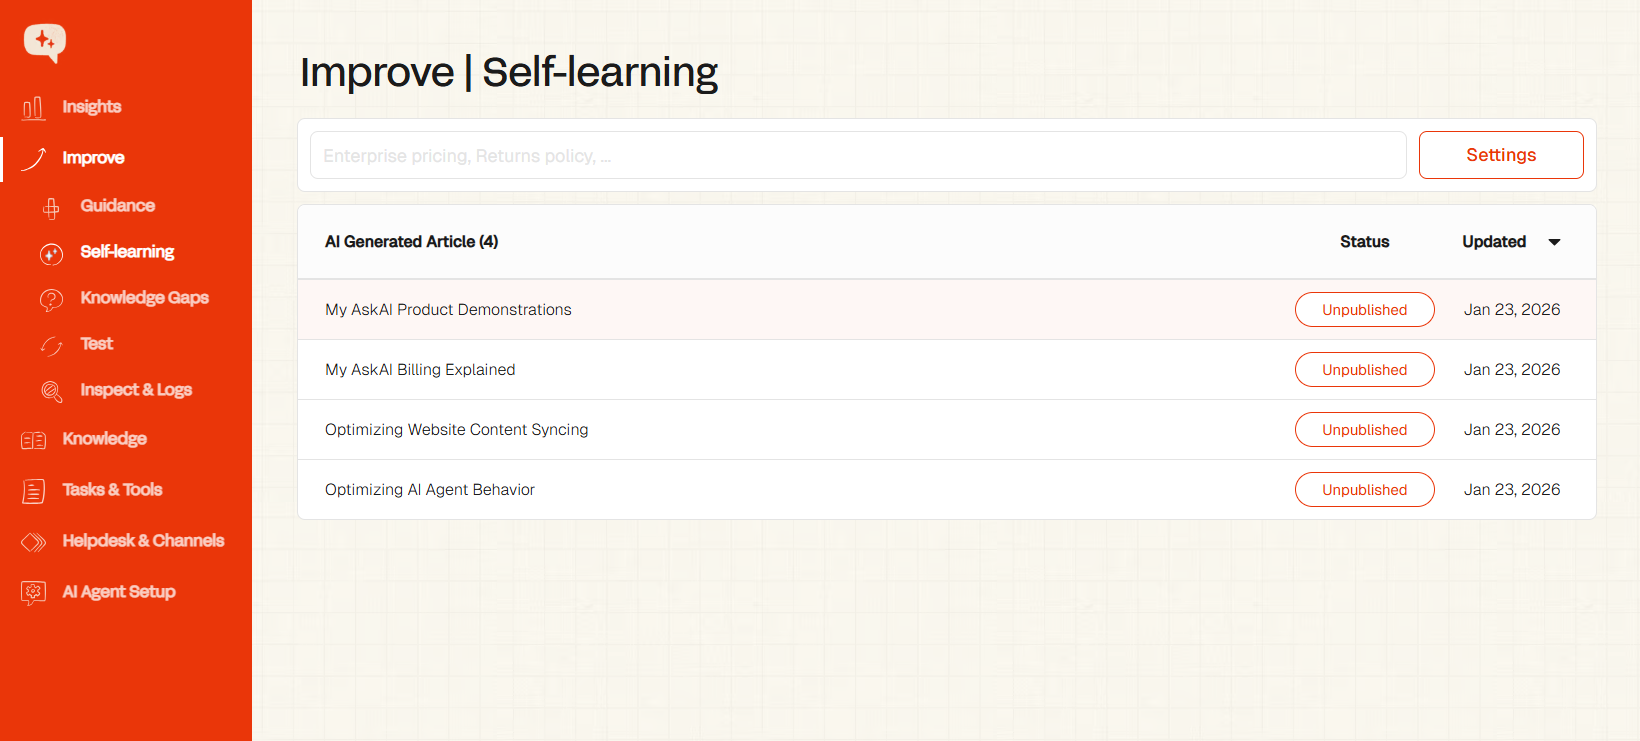Image resolution: width=1640 pixels, height=741 pixels.
Task: Open the Knowledge Gaps question icon
Action: tap(52, 299)
